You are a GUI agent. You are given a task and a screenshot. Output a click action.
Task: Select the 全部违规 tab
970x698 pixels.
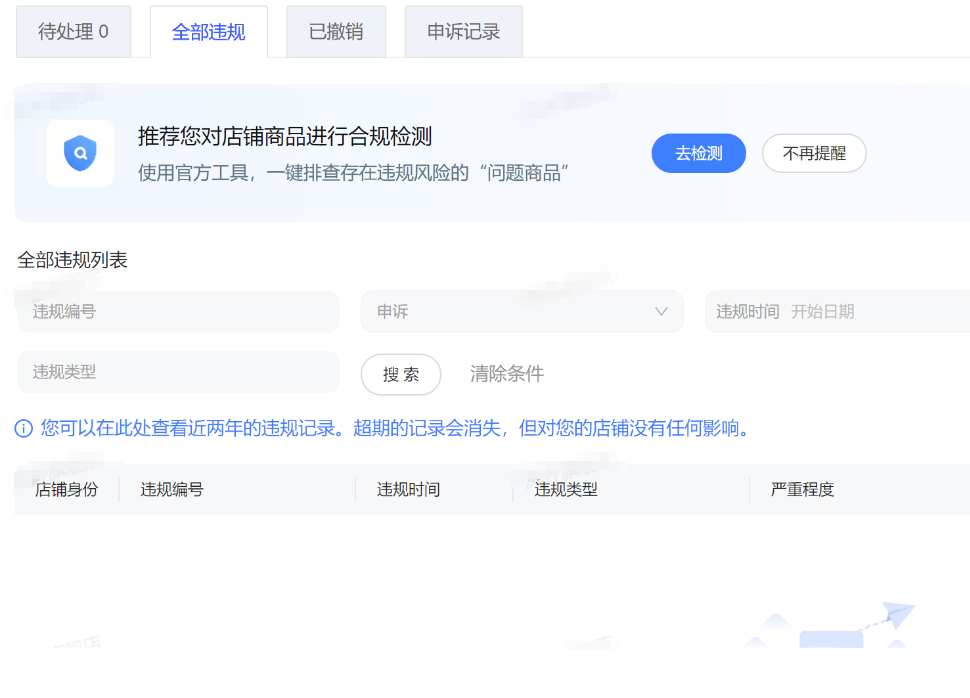coord(208,32)
